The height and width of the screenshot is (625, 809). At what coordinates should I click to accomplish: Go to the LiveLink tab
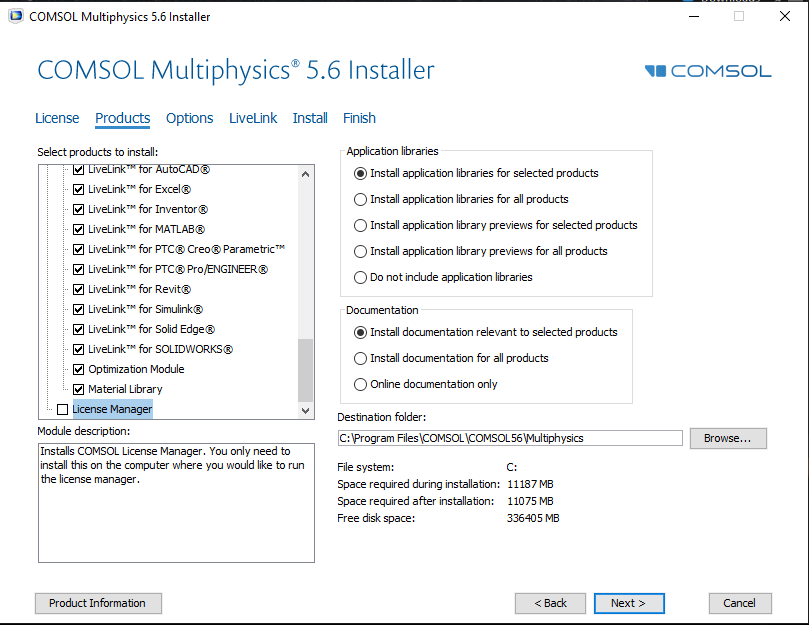pos(253,118)
